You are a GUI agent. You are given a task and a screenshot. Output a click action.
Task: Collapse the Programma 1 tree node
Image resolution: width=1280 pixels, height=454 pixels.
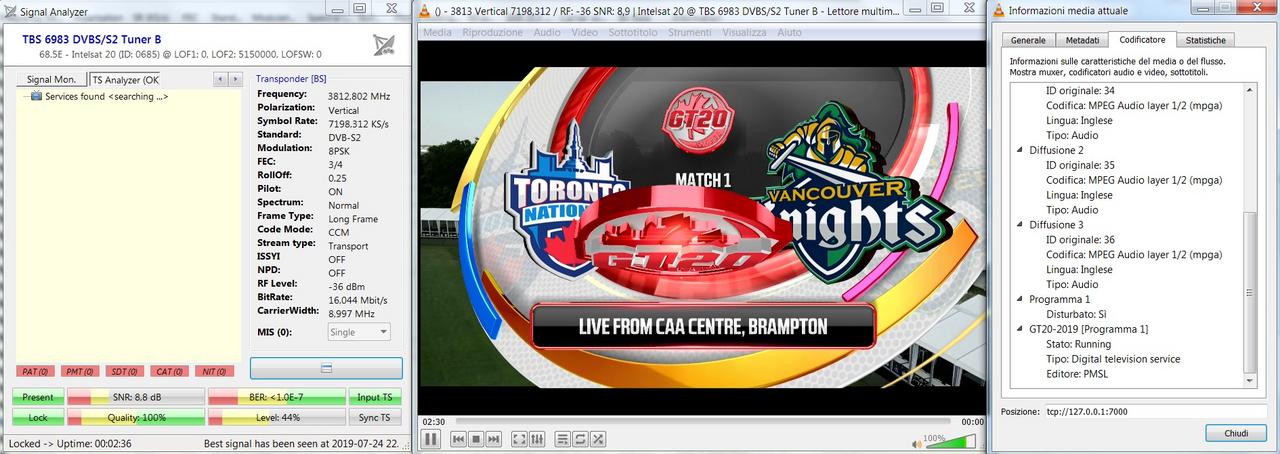tap(1020, 299)
